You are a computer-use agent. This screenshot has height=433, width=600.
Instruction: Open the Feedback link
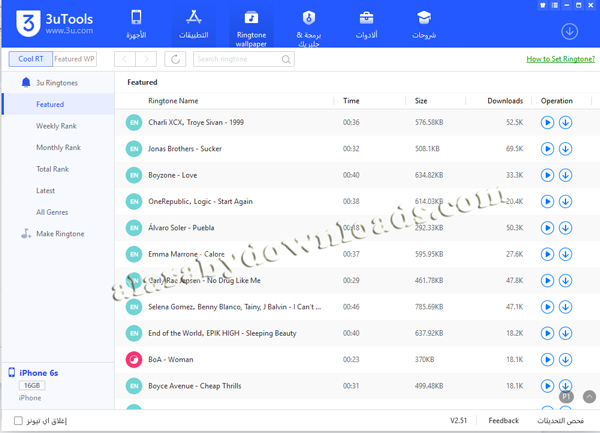coord(504,421)
